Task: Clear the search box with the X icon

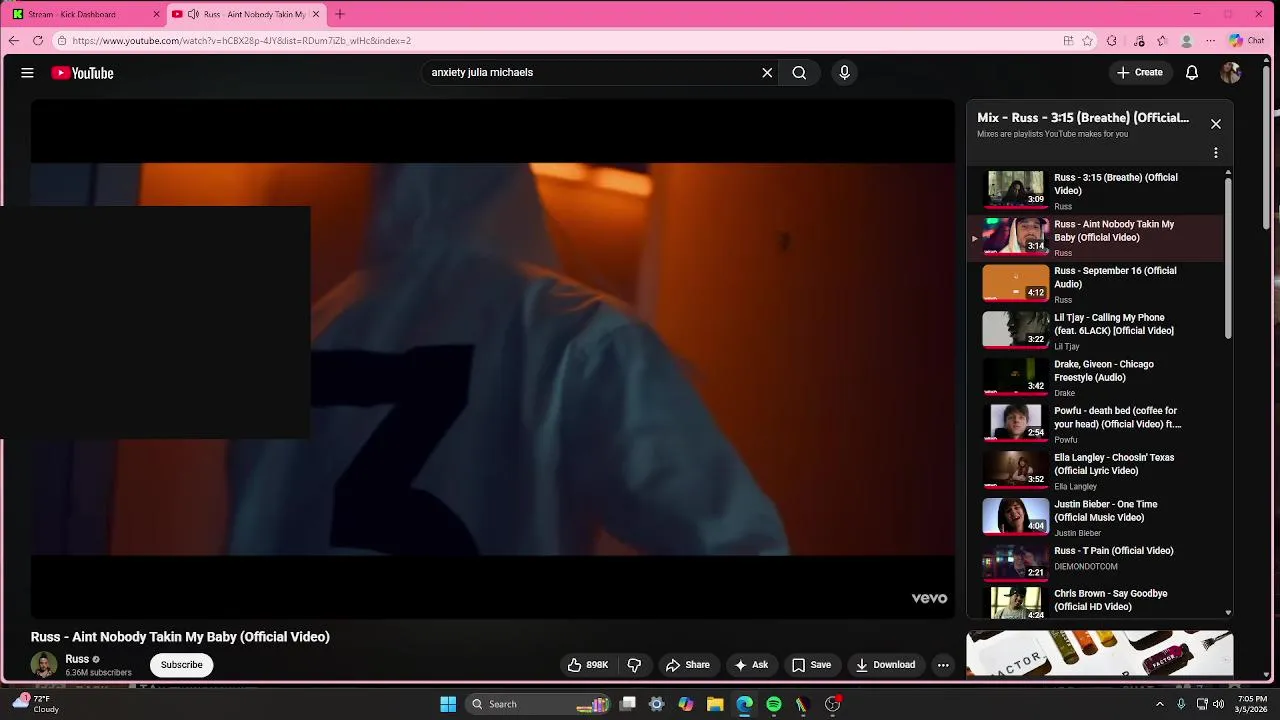Action: tap(767, 73)
